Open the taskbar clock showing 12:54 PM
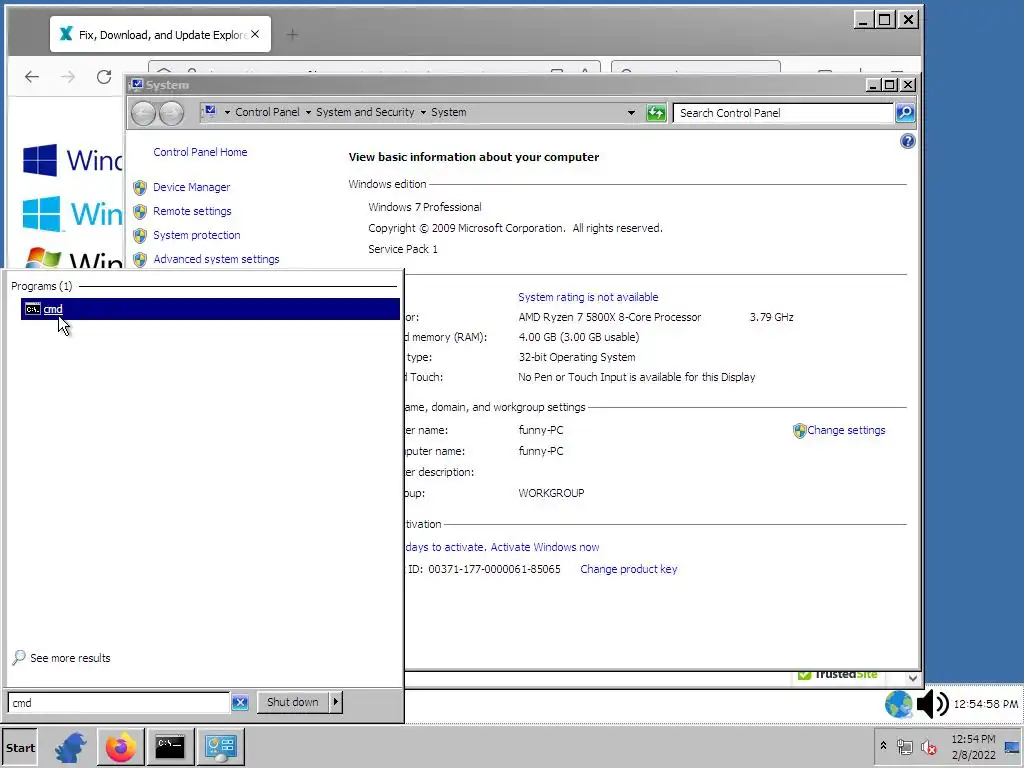 (973, 747)
